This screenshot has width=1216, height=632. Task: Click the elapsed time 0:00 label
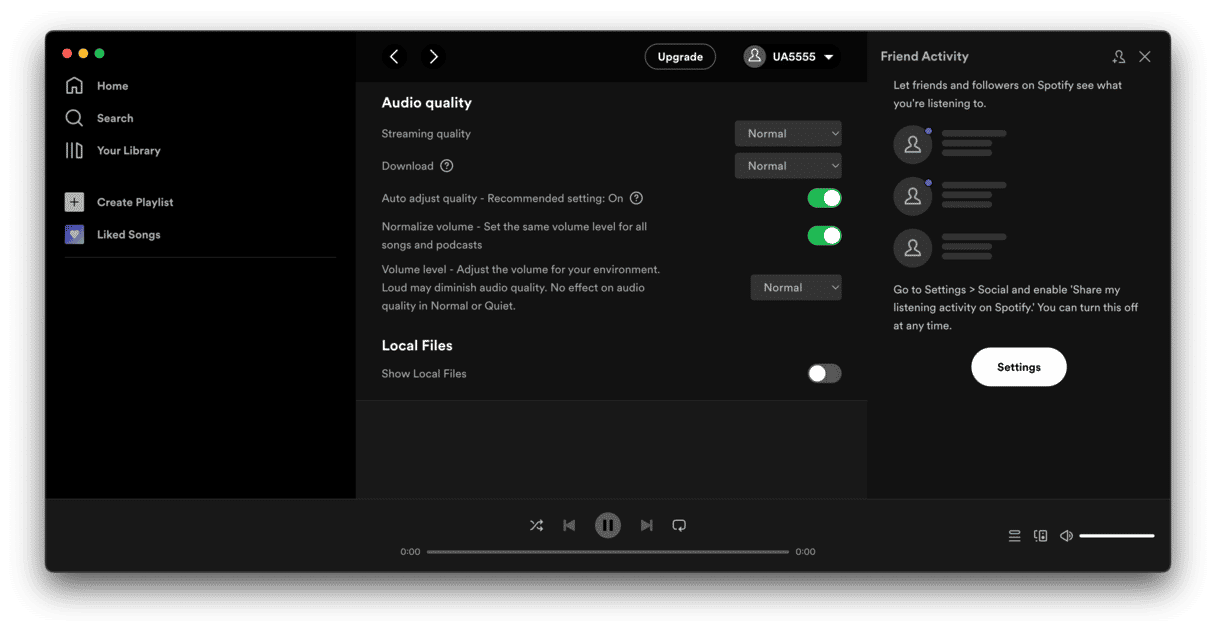(x=410, y=552)
